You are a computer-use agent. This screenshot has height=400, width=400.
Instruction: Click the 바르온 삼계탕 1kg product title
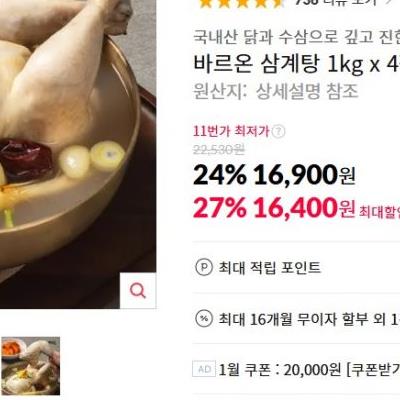pos(296,64)
